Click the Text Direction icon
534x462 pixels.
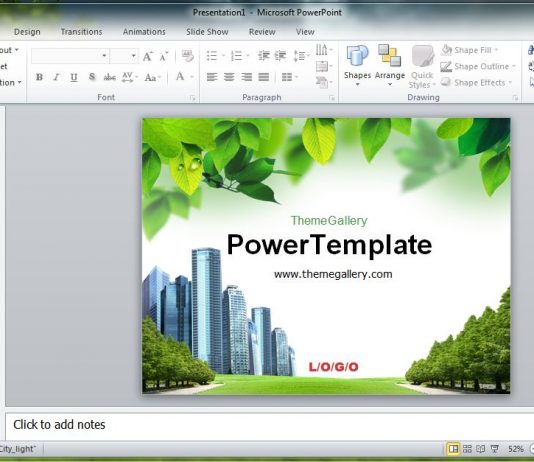tap(321, 50)
